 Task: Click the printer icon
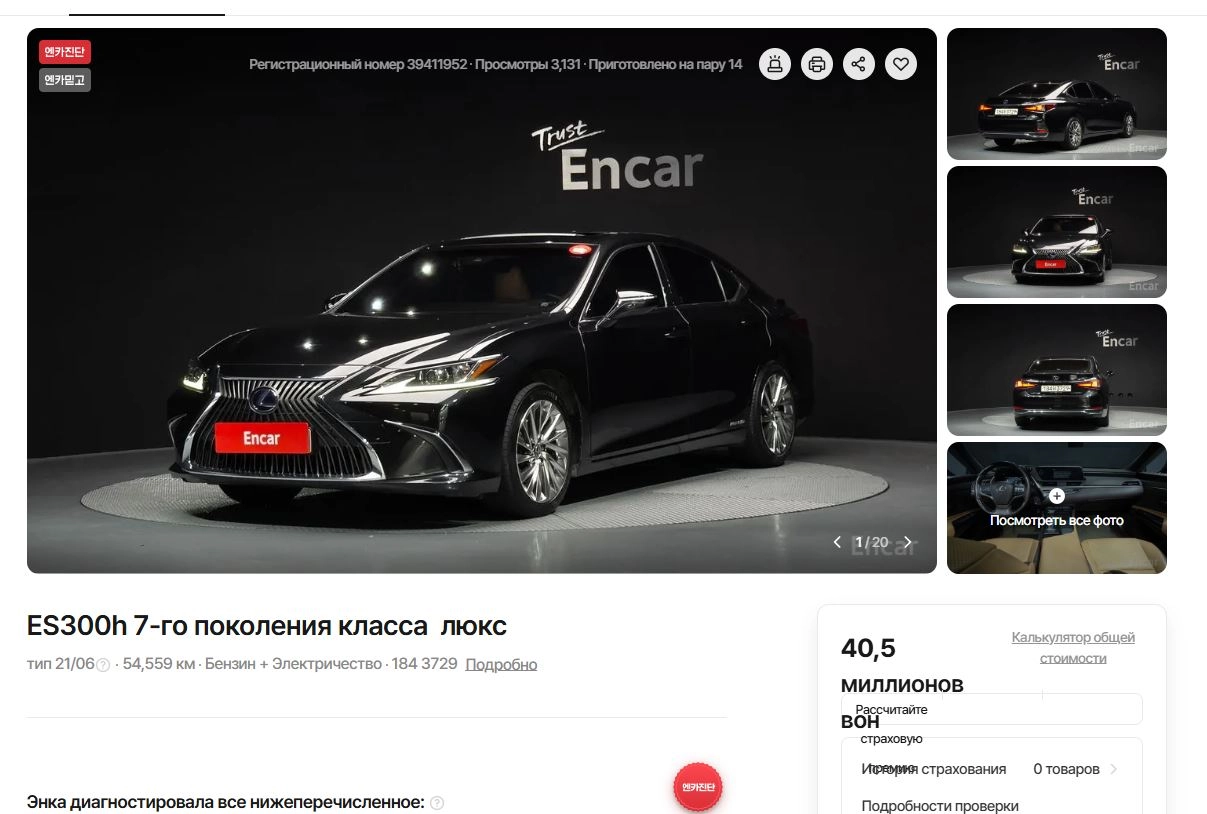[x=817, y=64]
